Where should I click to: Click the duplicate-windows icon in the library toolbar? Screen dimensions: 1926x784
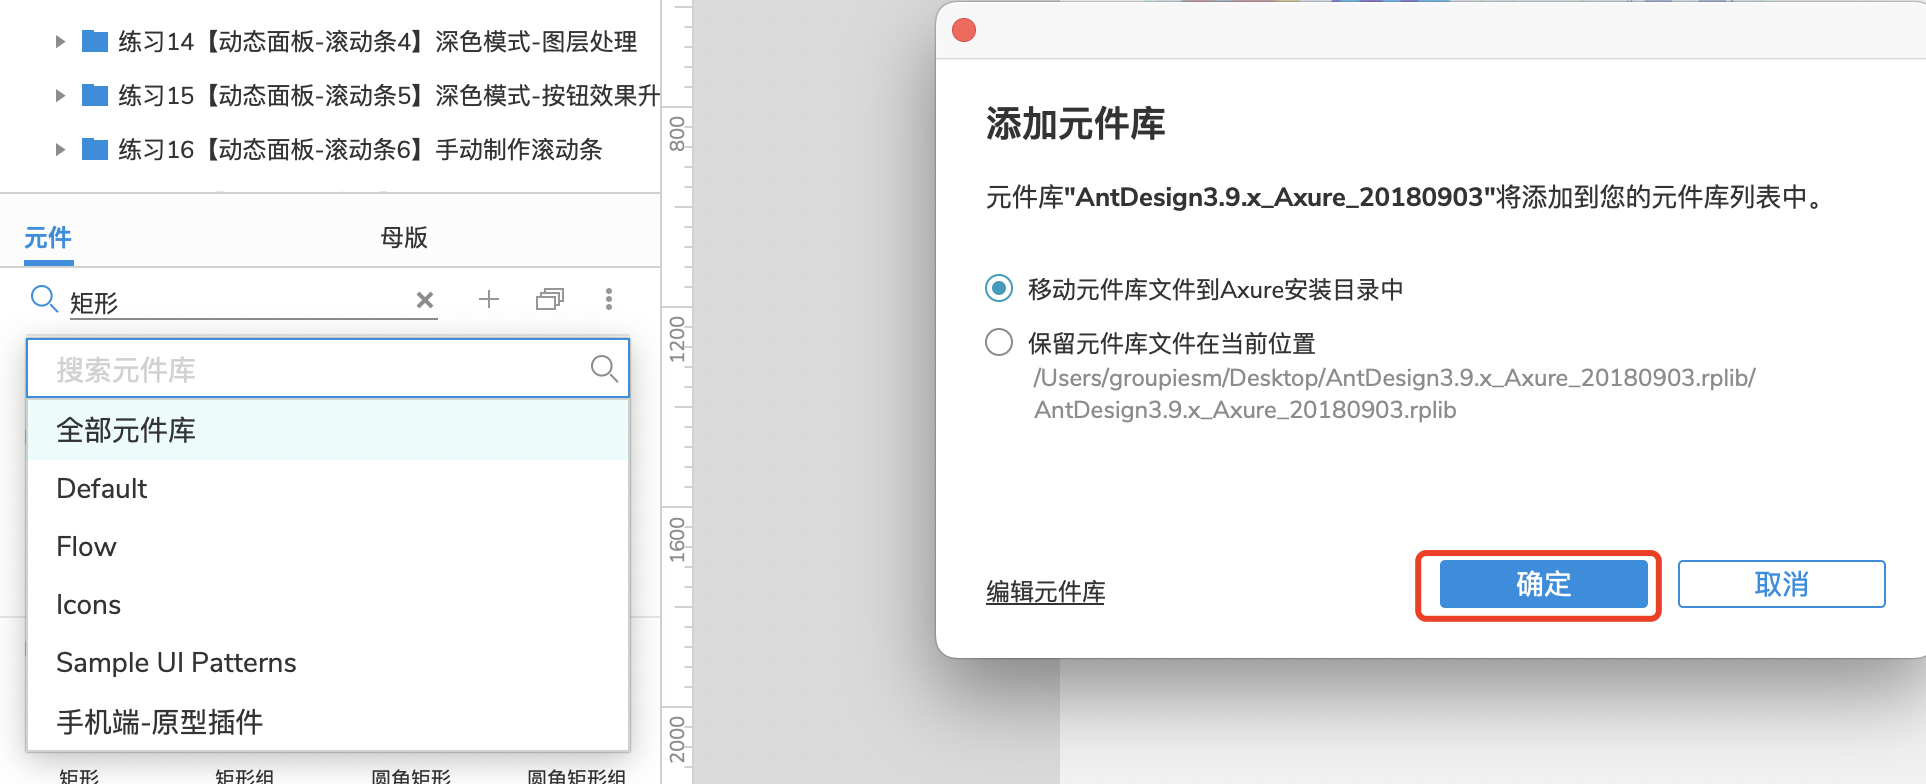[550, 299]
